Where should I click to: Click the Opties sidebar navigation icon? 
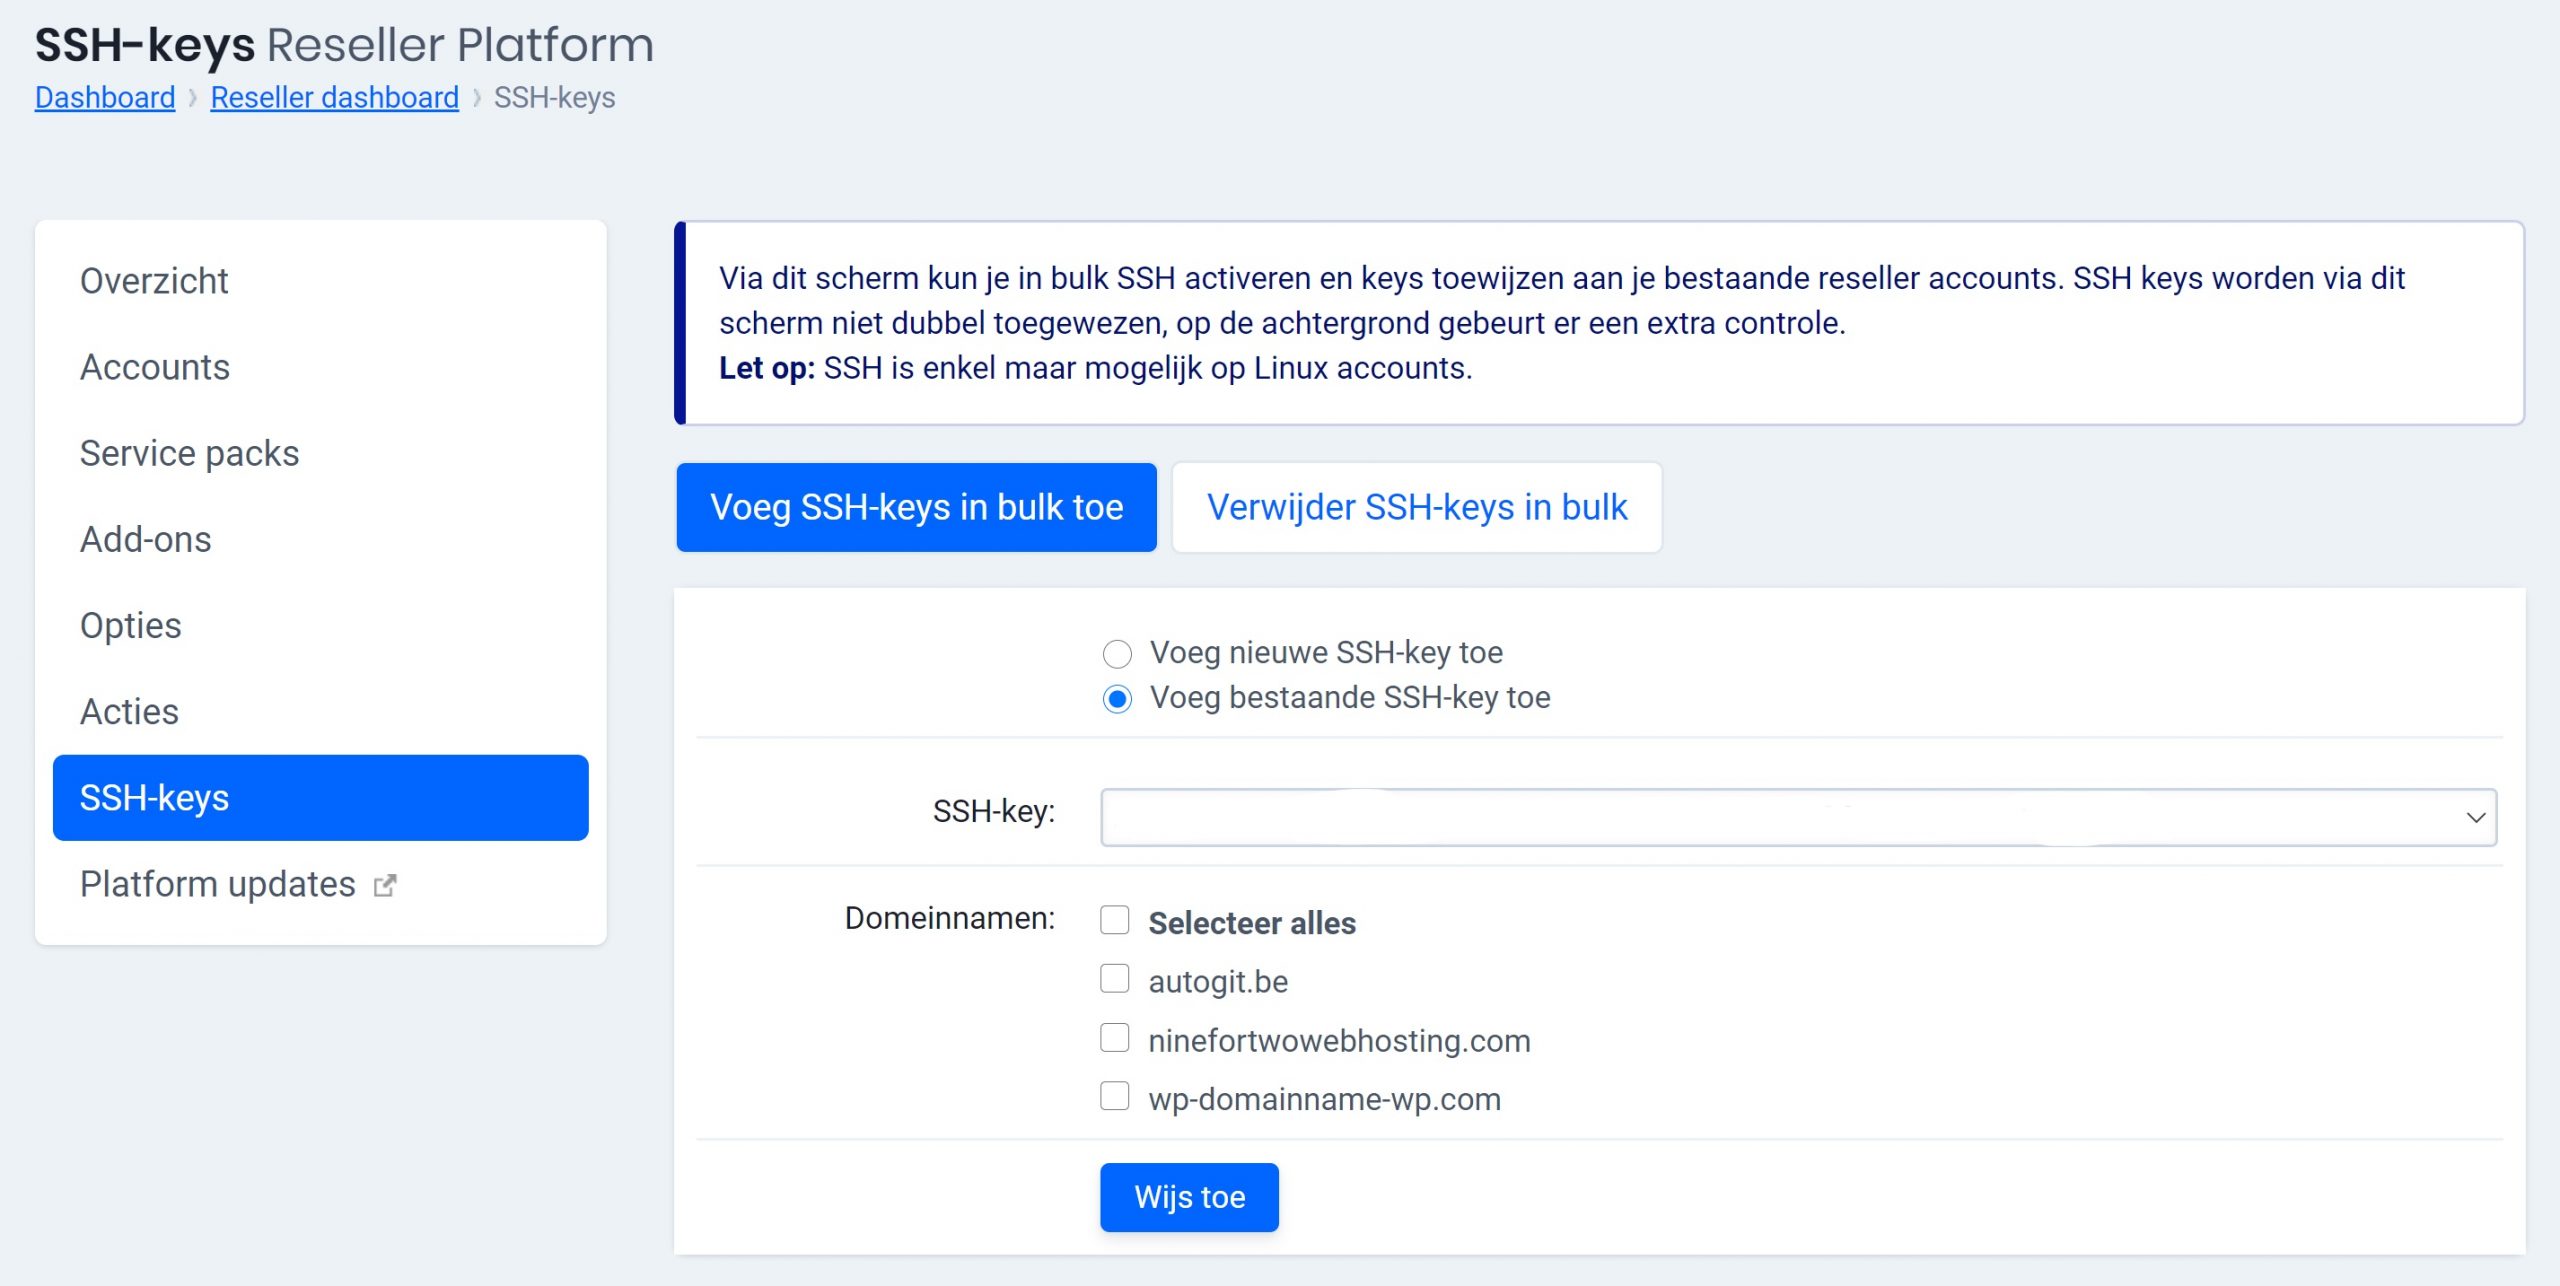(x=131, y=625)
